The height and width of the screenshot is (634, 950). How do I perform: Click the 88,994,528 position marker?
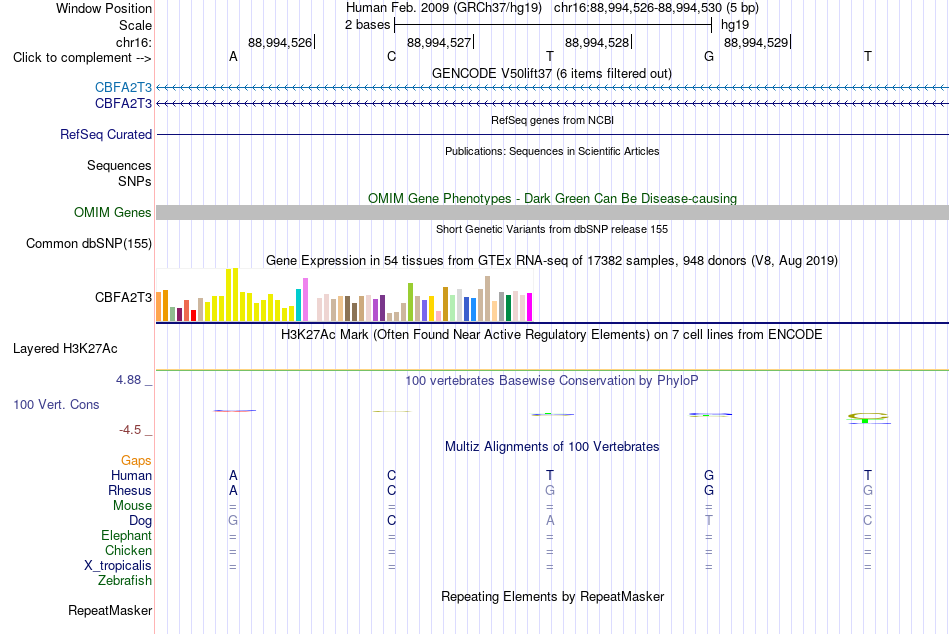click(x=597, y=42)
